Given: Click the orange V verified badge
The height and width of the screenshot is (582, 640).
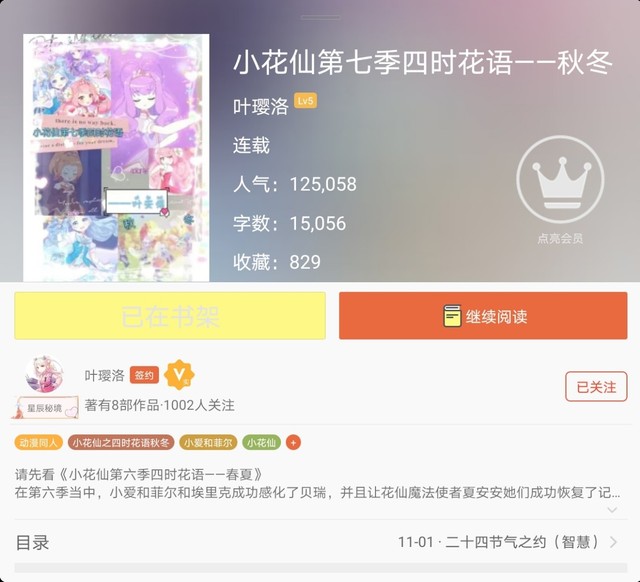Looking at the screenshot, I should pos(179,375).
